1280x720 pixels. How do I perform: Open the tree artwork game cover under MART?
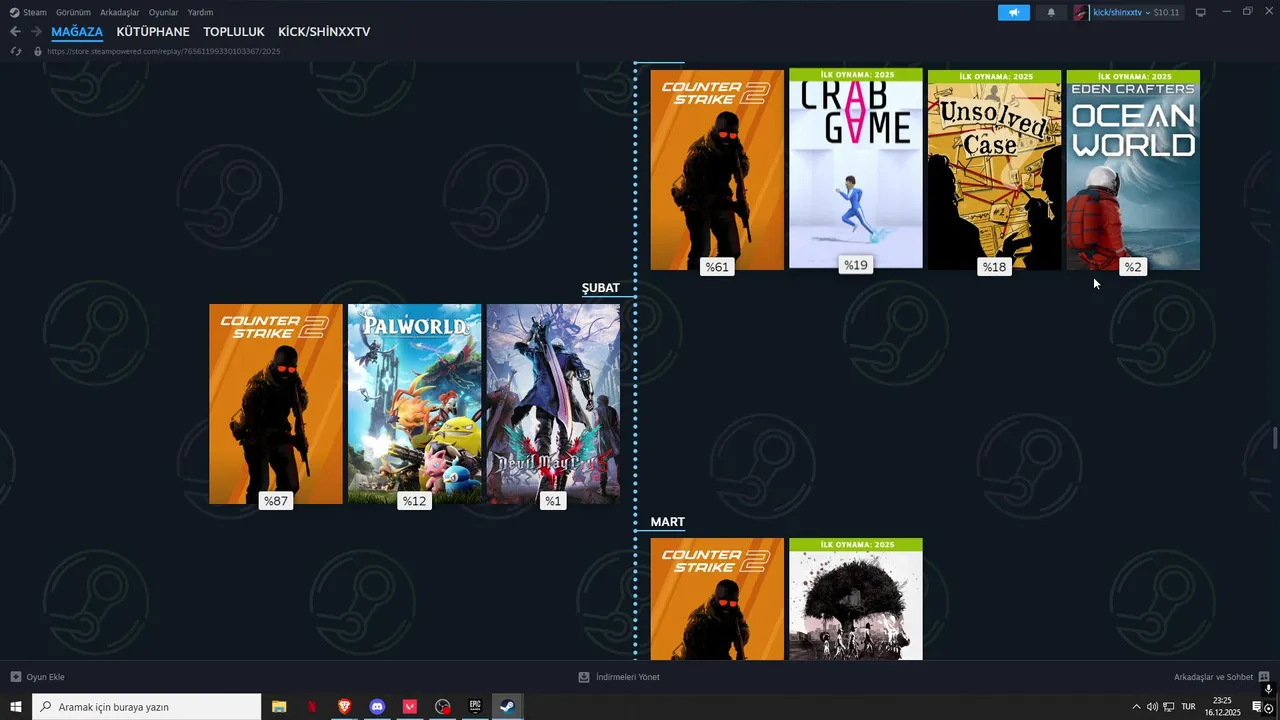tap(856, 599)
